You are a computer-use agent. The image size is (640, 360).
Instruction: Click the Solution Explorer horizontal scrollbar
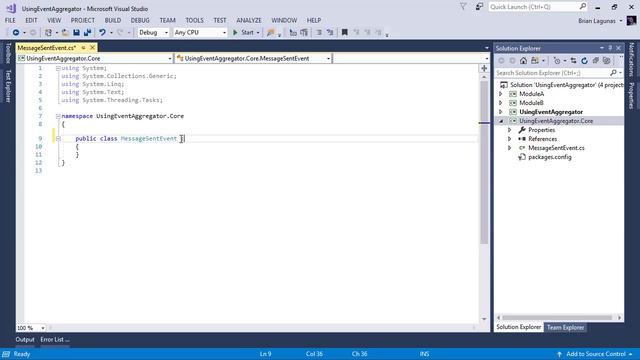pos(557,318)
